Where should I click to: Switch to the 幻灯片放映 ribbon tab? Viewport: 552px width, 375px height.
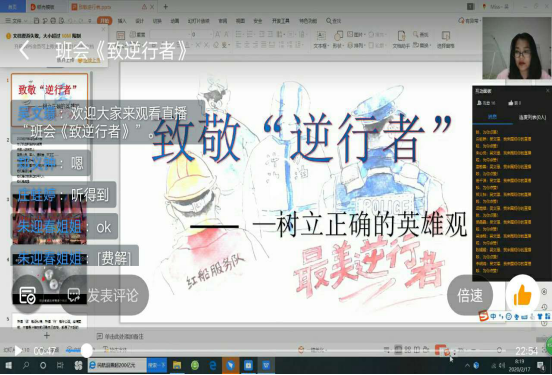pos(199,21)
